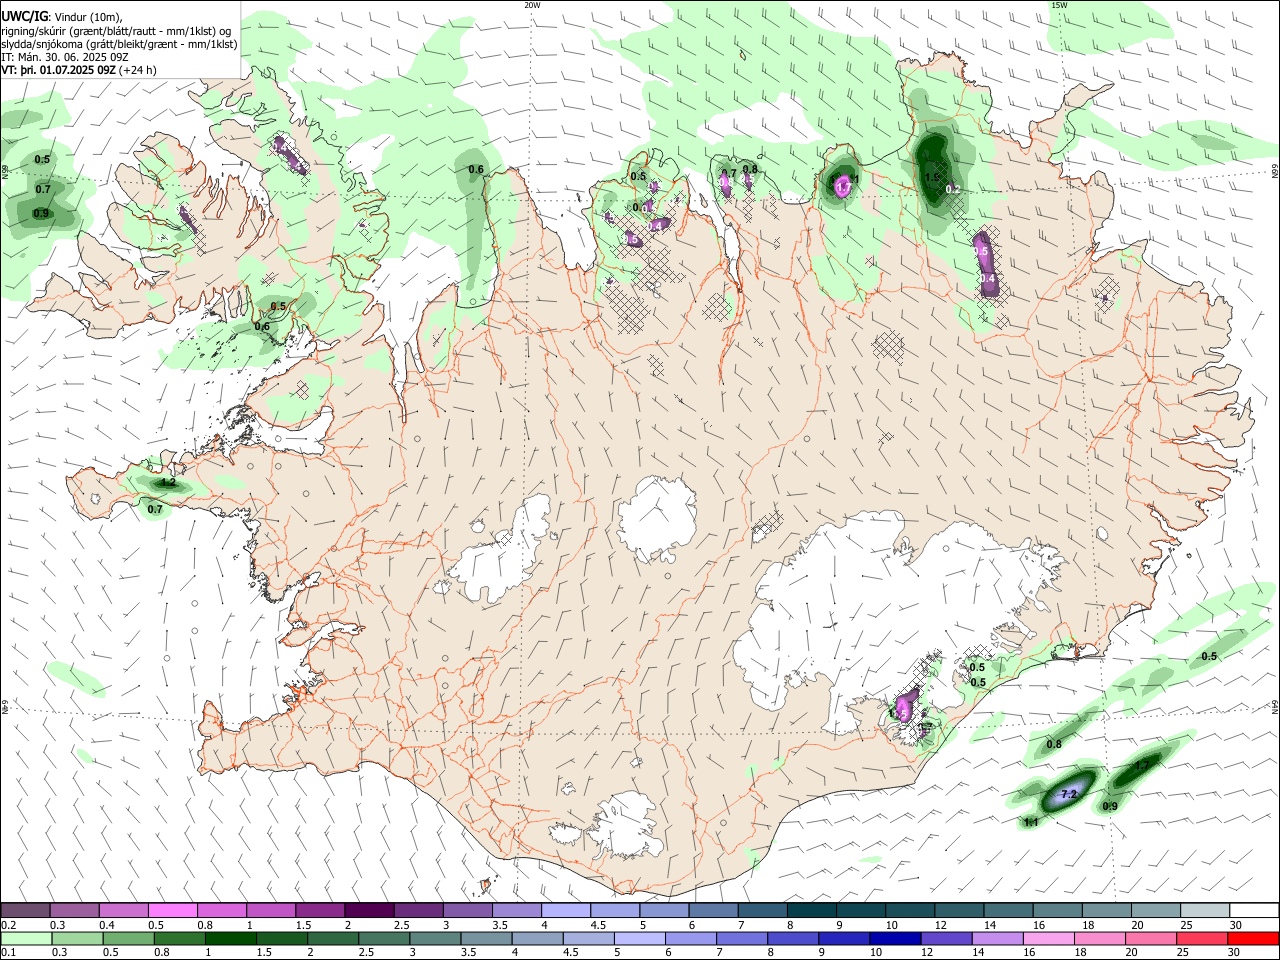Click the darkest purple swatch at 2 on the upper scale

tap(369, 910)
